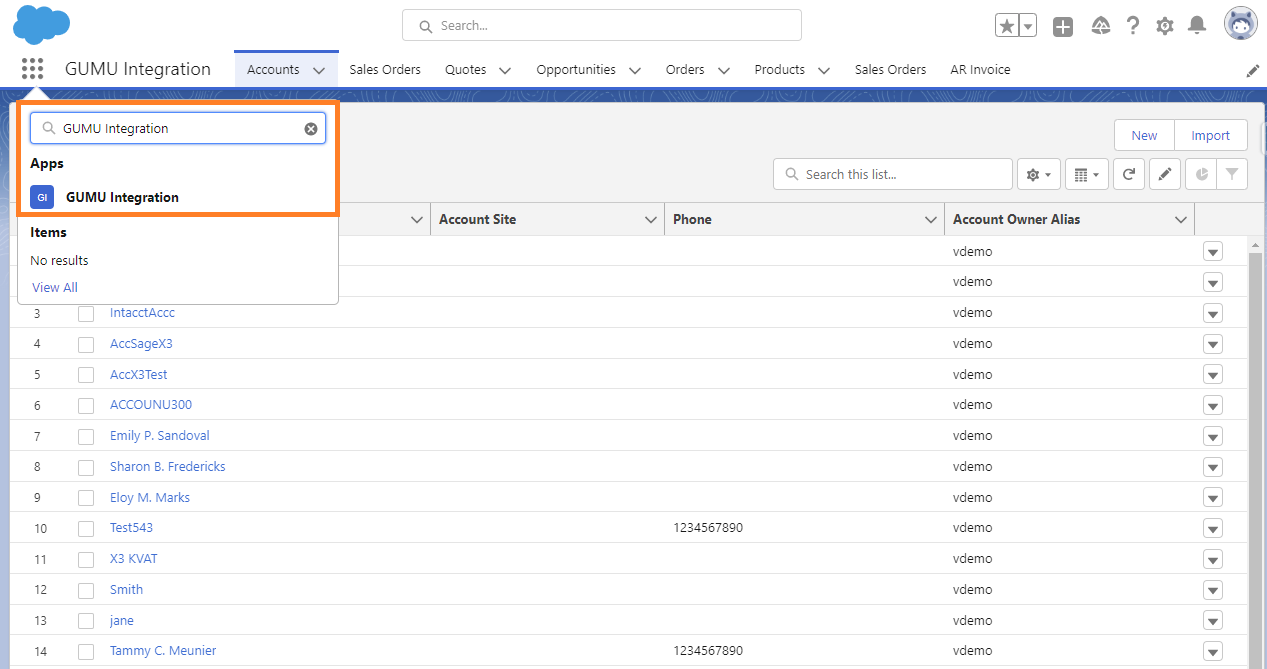The width and height of the screenshot is (1267, 669).
Task: Click View All in the App Launcher
Action: coord(55,287)
